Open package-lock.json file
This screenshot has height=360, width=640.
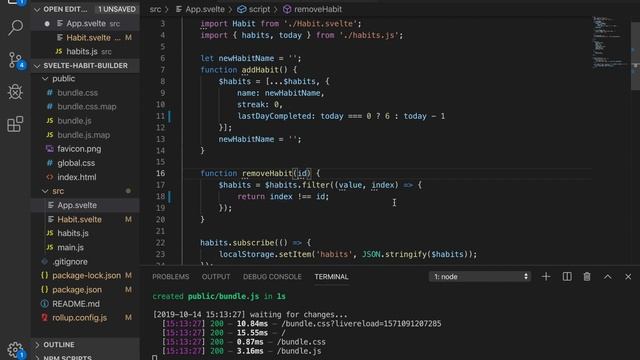pos(86,276)
